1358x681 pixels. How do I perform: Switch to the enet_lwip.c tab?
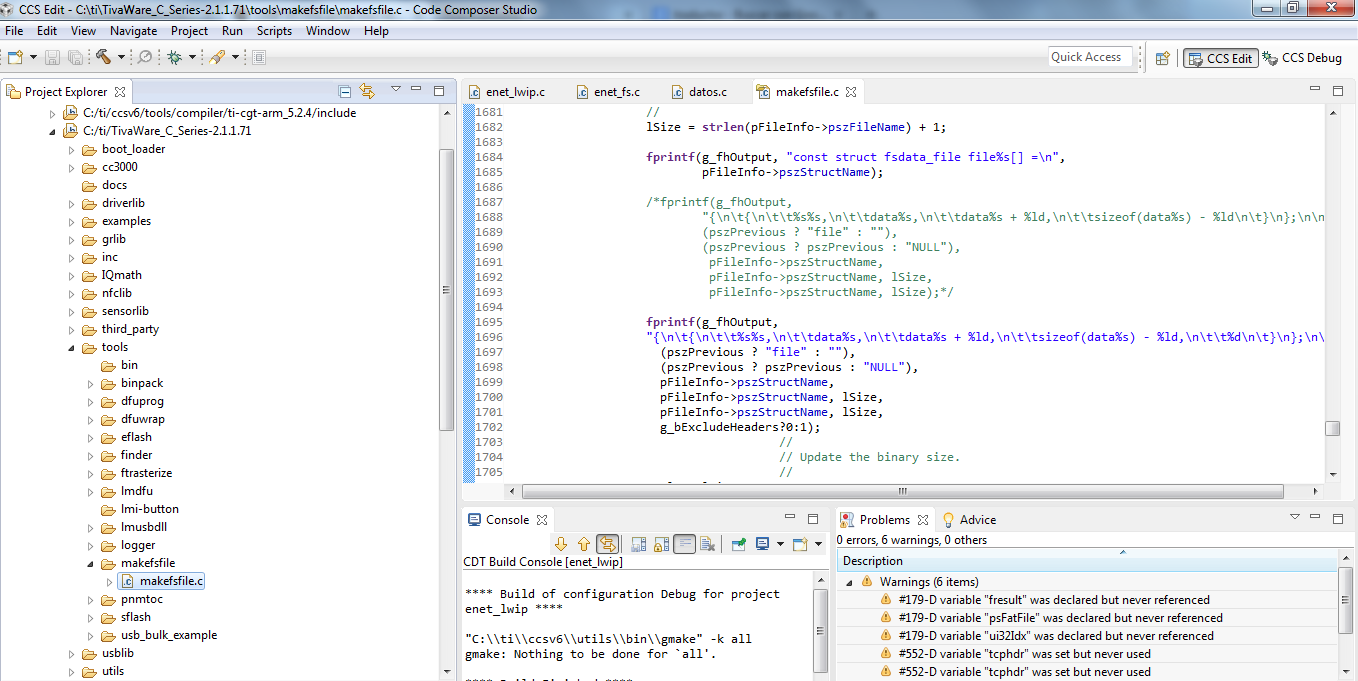[x=507, y=92]
